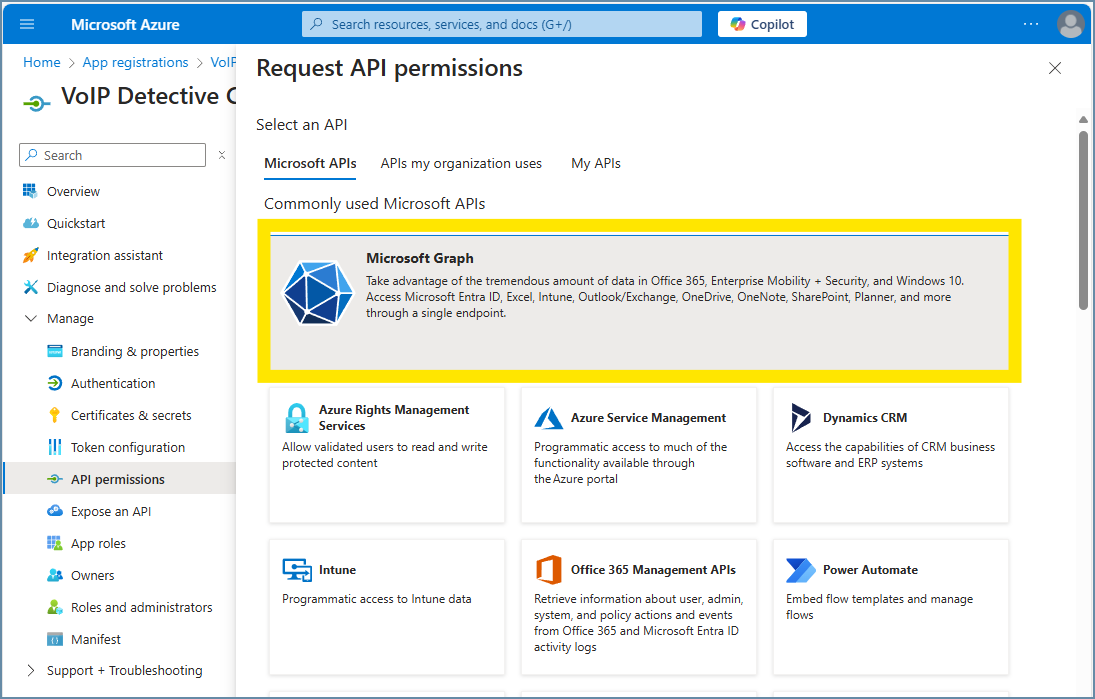
Task: Choose the Dynamics CRM title
Action: (865, 418)
